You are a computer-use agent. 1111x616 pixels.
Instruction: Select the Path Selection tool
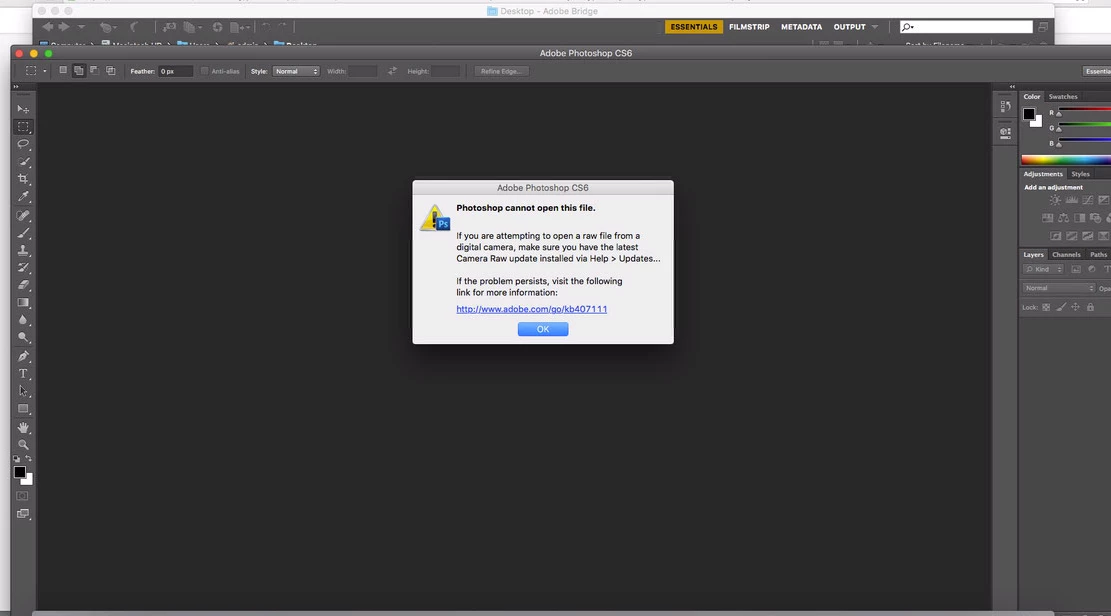coord(23,391)
